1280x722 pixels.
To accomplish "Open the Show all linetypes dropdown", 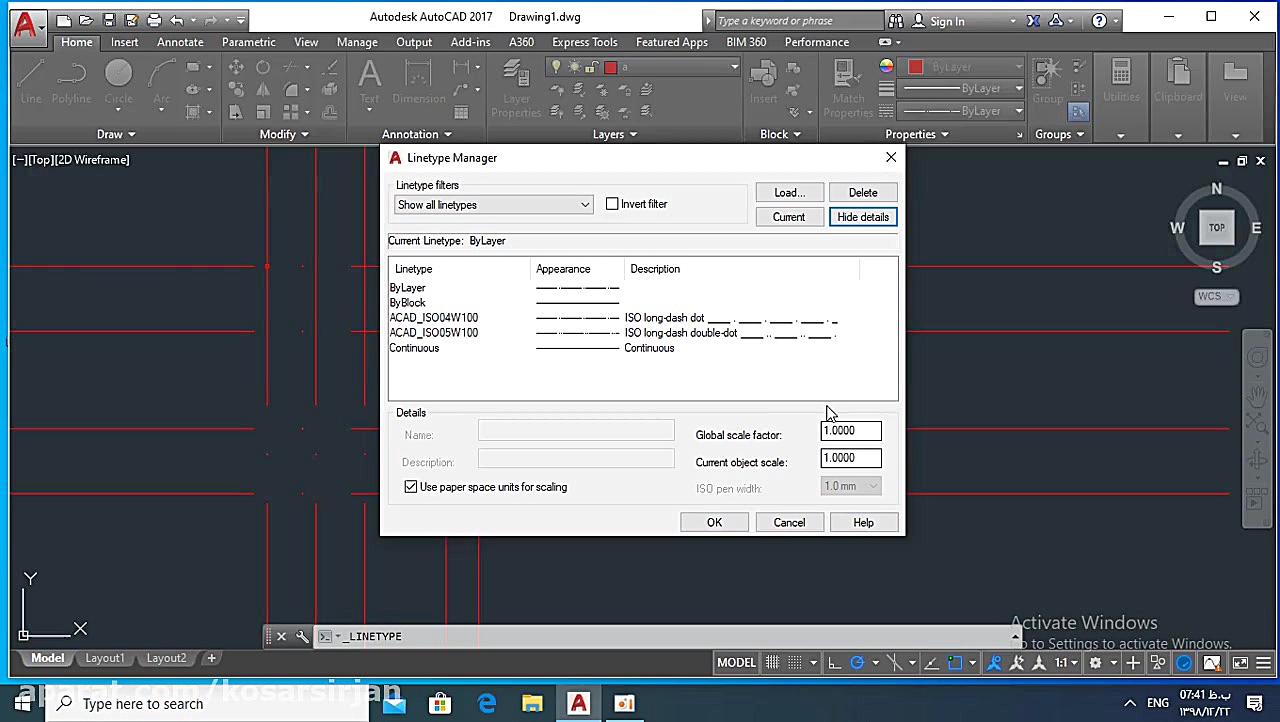I will [x=493, y=205].
